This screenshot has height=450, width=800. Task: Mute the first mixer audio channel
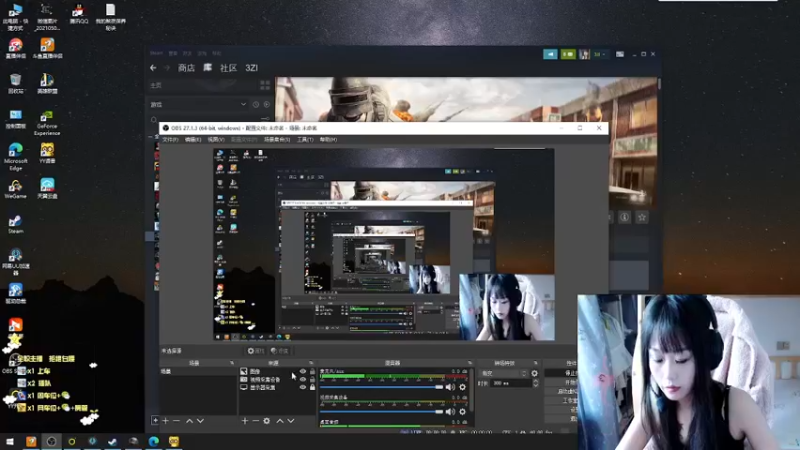(x=450, y=387)
